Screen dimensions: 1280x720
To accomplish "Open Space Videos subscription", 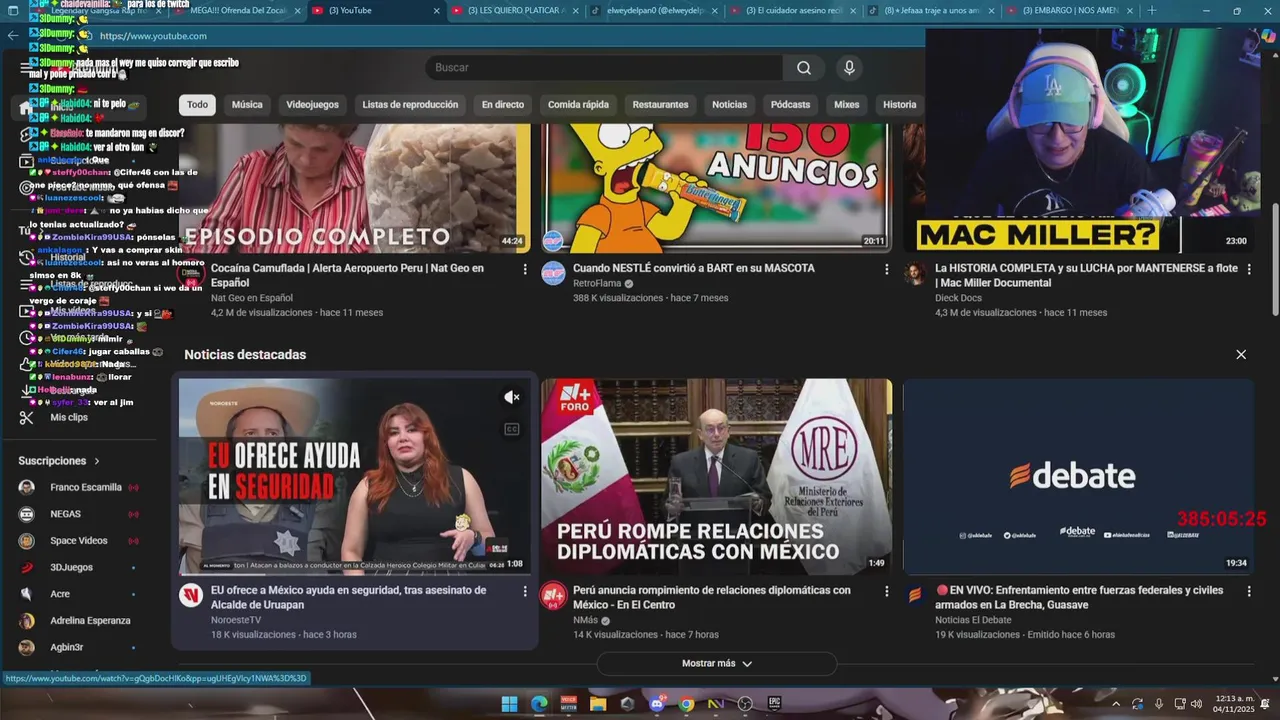I will click(x=79, y=541).
